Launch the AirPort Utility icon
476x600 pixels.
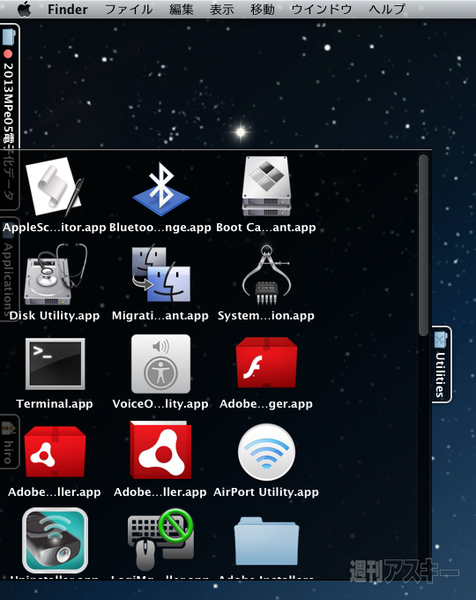pos(267,452)
